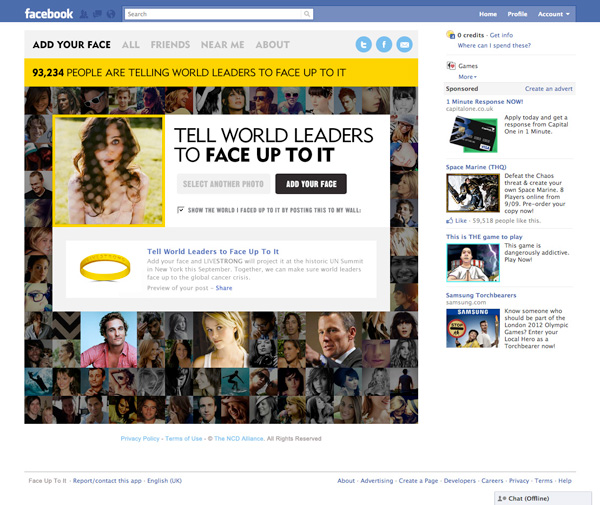Click the yellow Livestrong wristband image
This screenshot has width=600, height=505.
105,267
